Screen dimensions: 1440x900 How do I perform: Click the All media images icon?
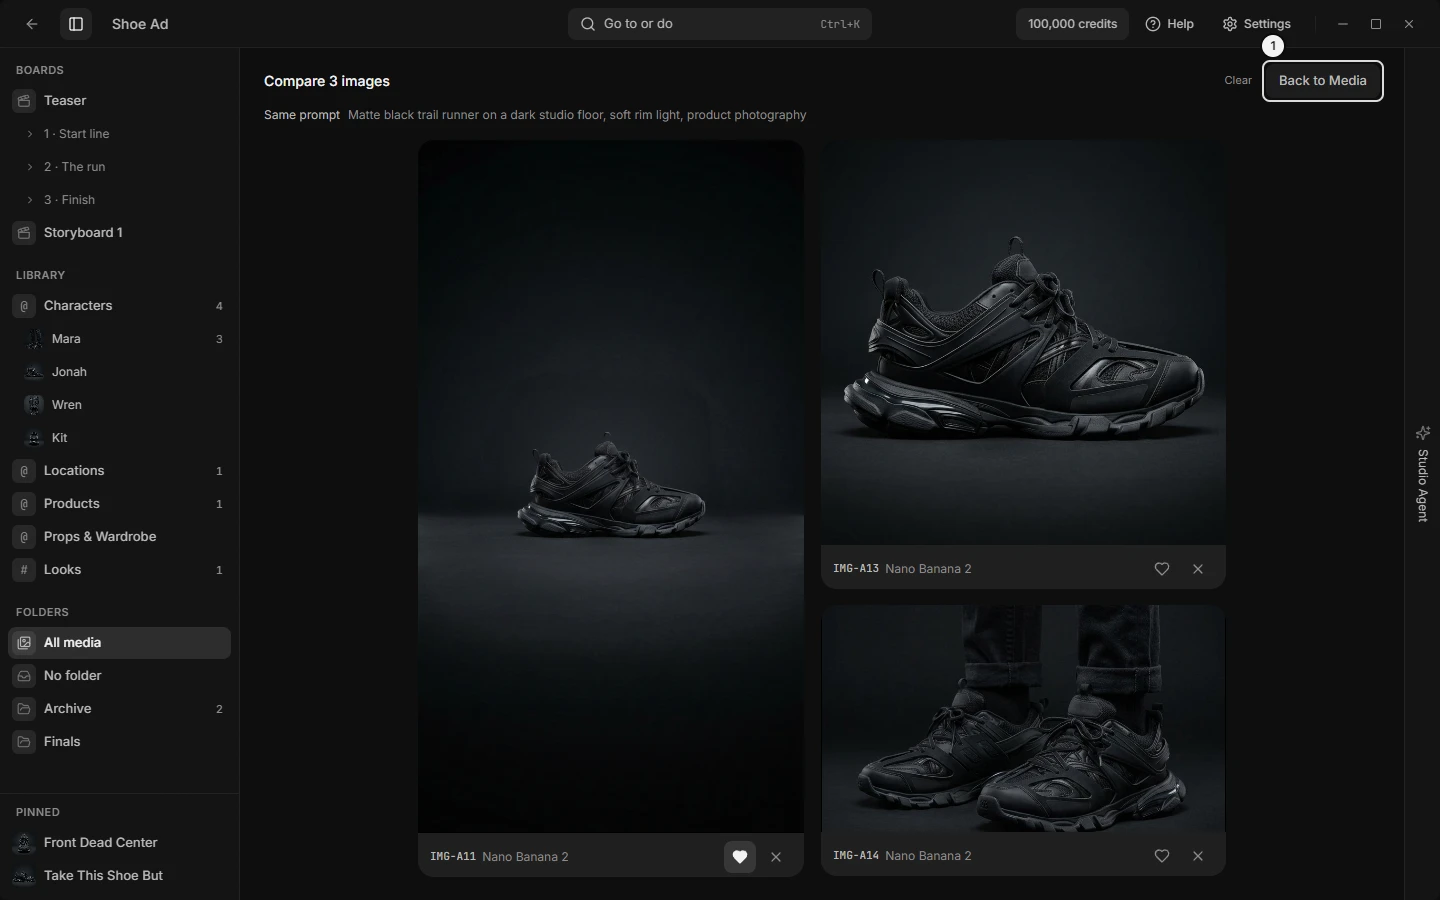point(24,643)
